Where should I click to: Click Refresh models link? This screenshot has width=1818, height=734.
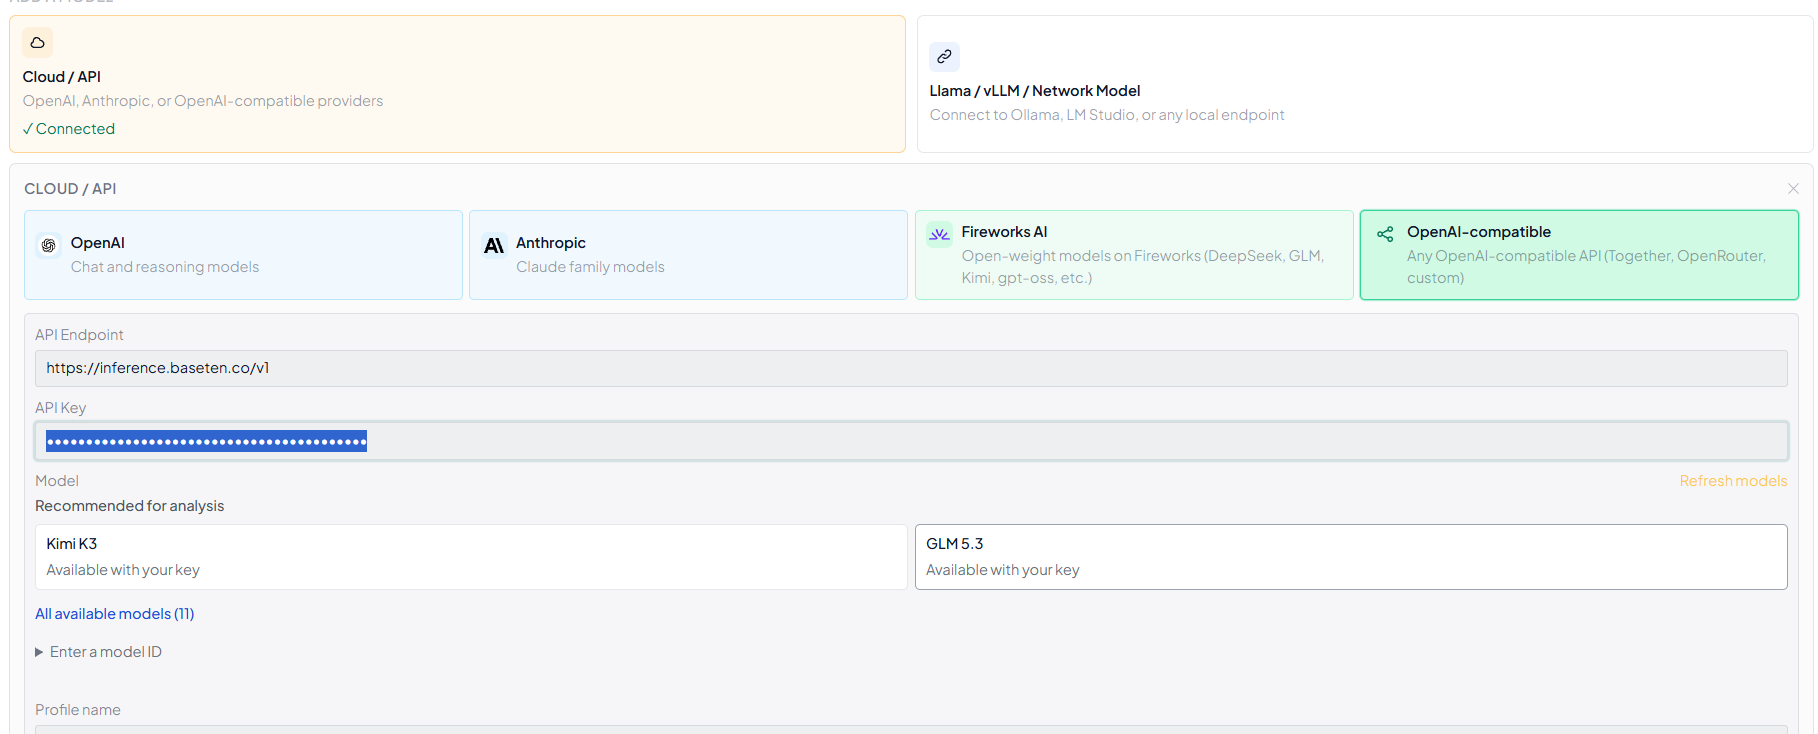point(1733,481)
